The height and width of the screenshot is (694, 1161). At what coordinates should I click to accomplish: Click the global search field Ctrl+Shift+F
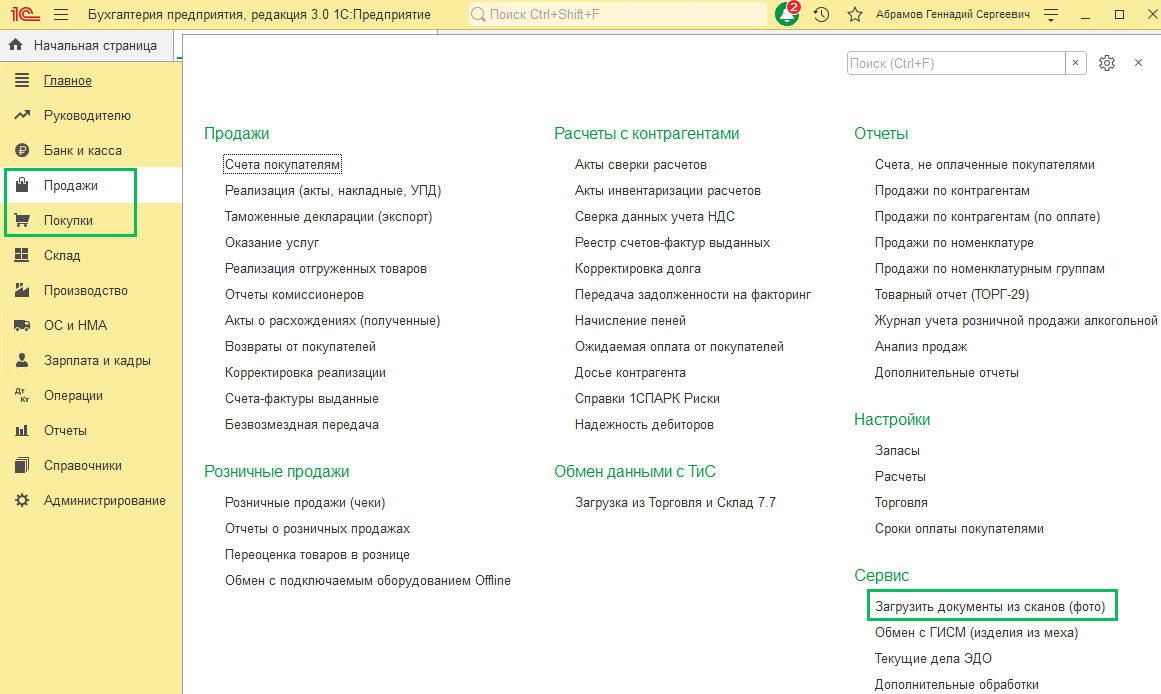pyautogui.click(x=618, y=14)
